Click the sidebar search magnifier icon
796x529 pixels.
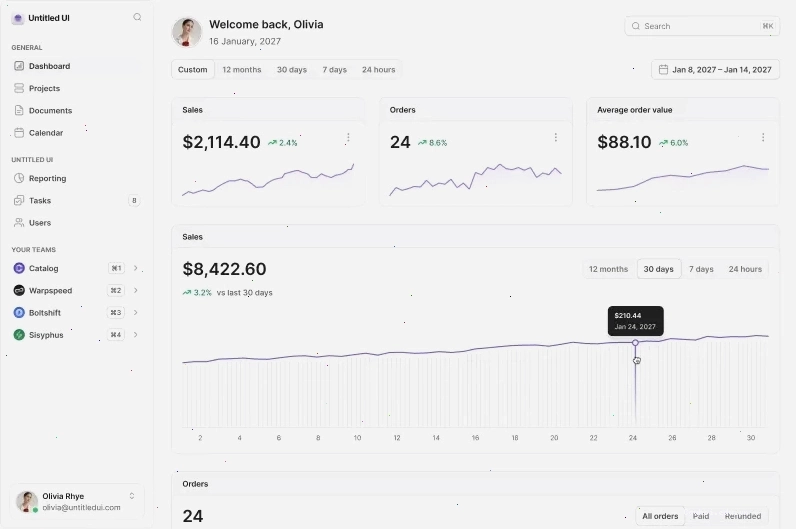[137, 17]
